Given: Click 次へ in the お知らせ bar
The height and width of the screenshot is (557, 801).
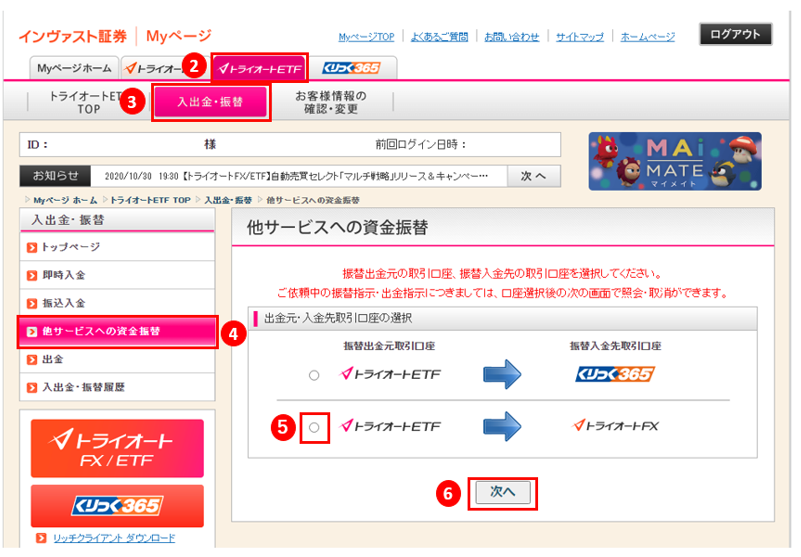Looking at the screenshot, I should (x=533, y=176).
